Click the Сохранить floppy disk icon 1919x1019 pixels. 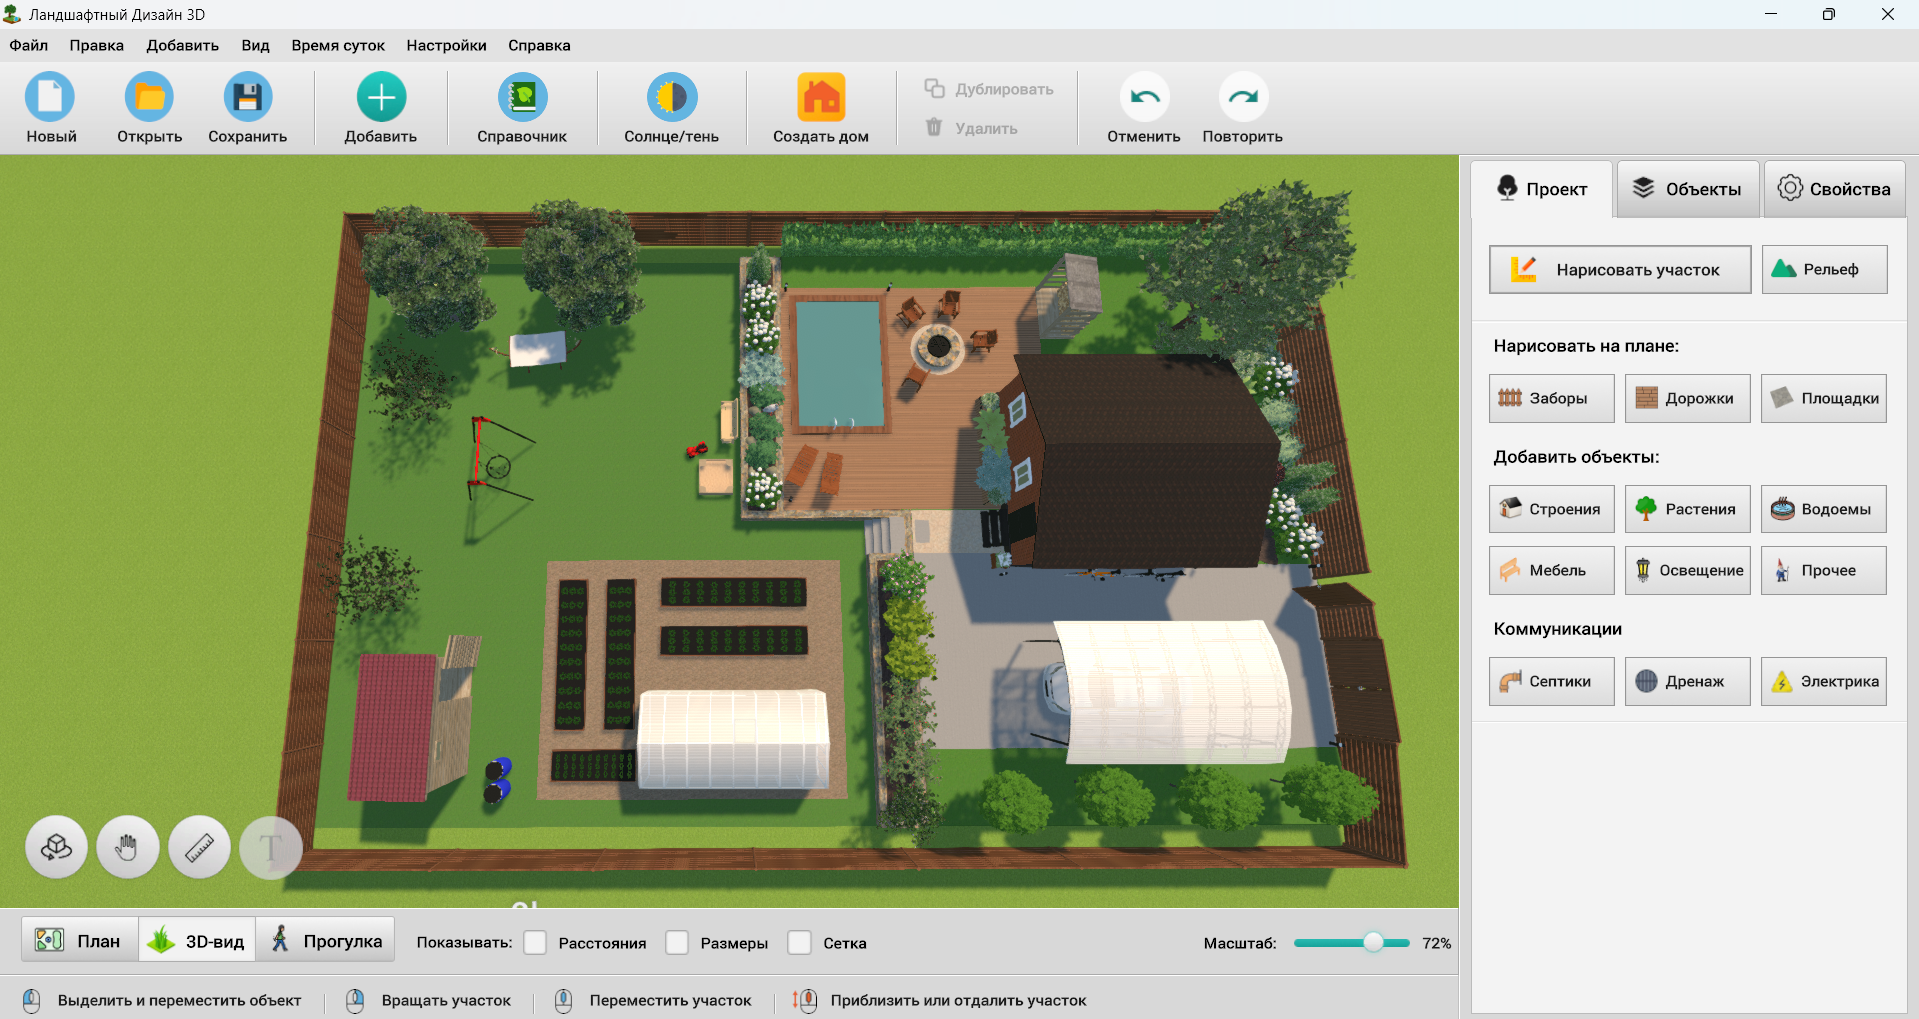[x=247, y=98]
